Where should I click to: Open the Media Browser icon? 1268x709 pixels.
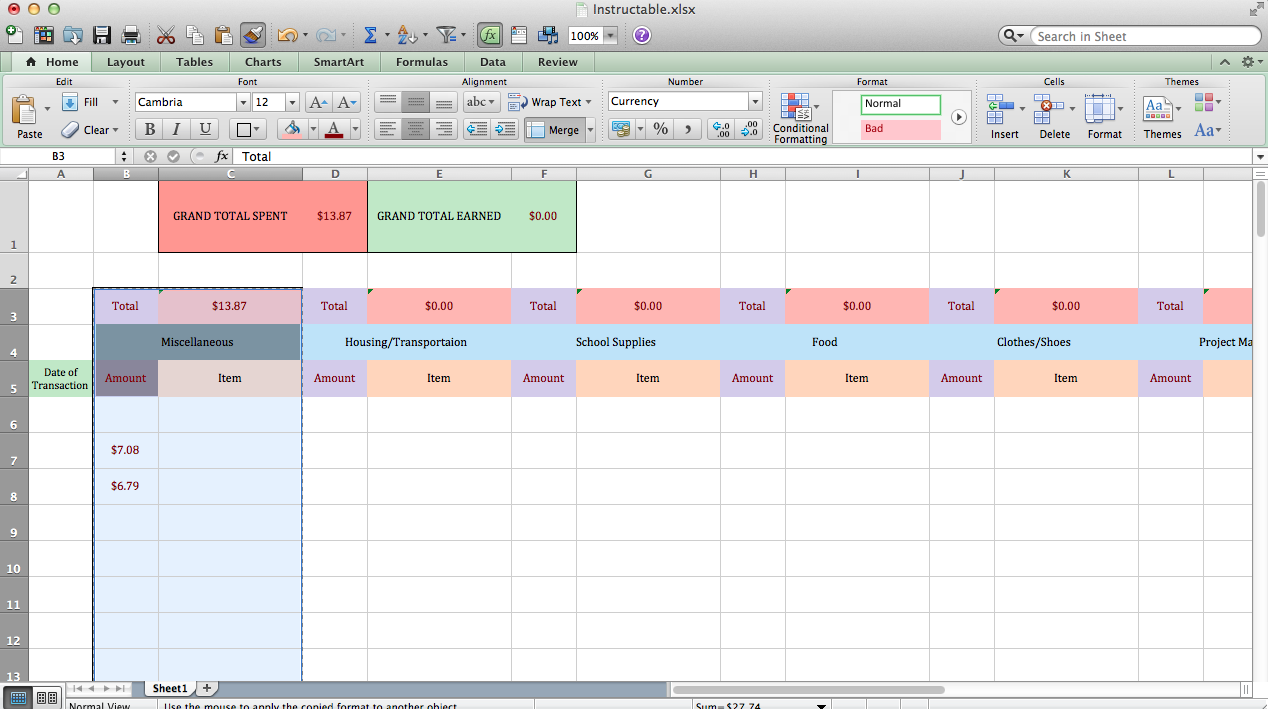(548, 35)
